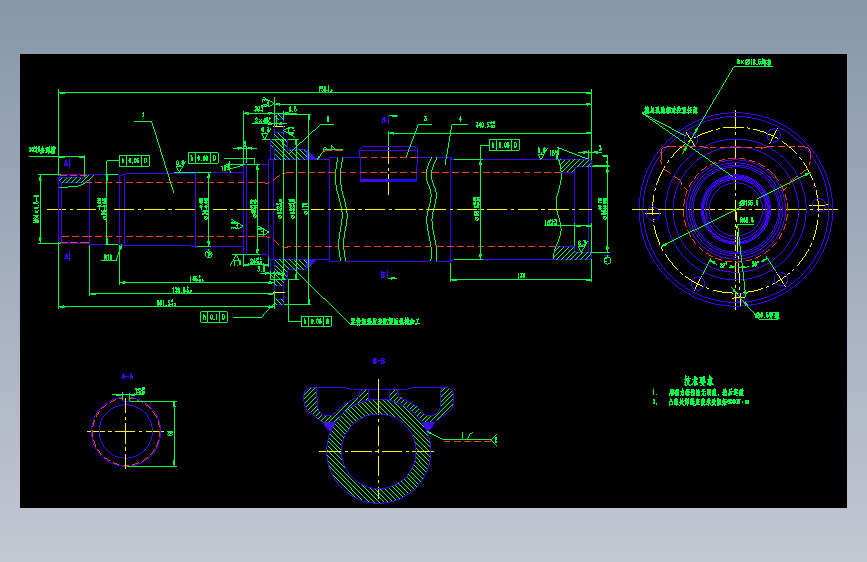This screenshot has width=867, height=562.
Task: Pick the 0.1 D tolerance frame below the shaft
Action: (x=214, y=317)
